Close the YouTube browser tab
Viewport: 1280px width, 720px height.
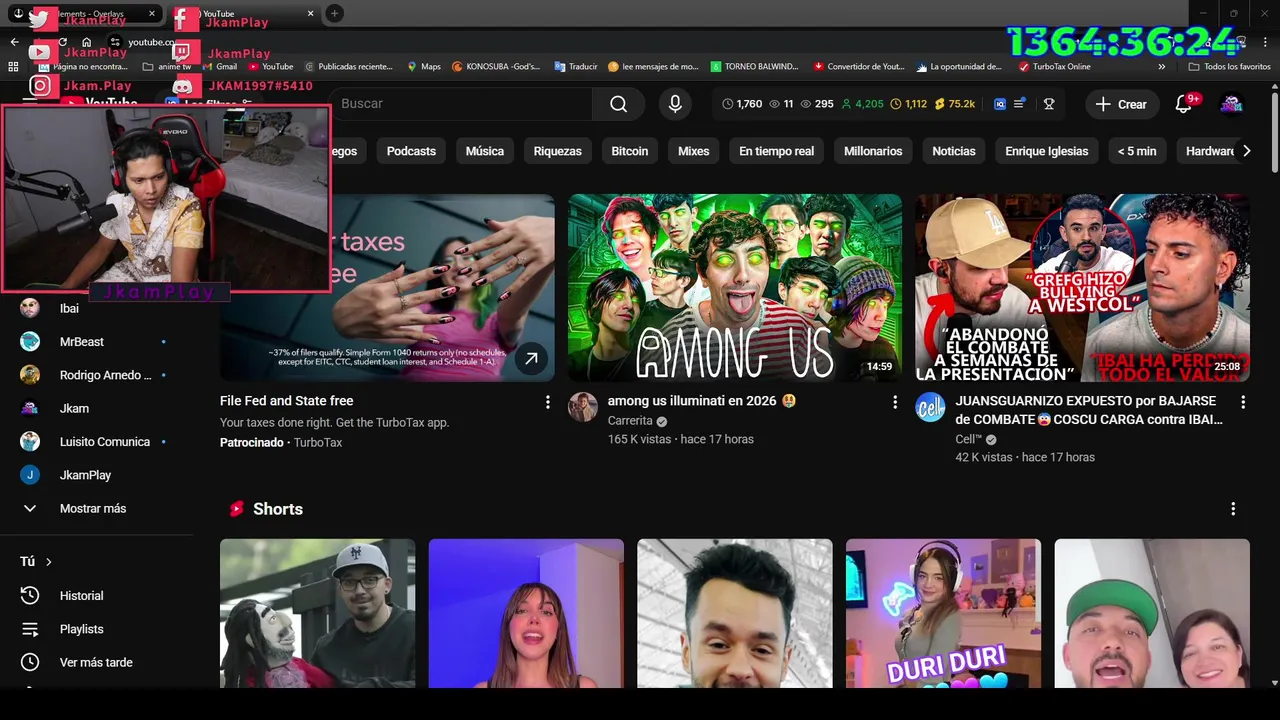310,13
